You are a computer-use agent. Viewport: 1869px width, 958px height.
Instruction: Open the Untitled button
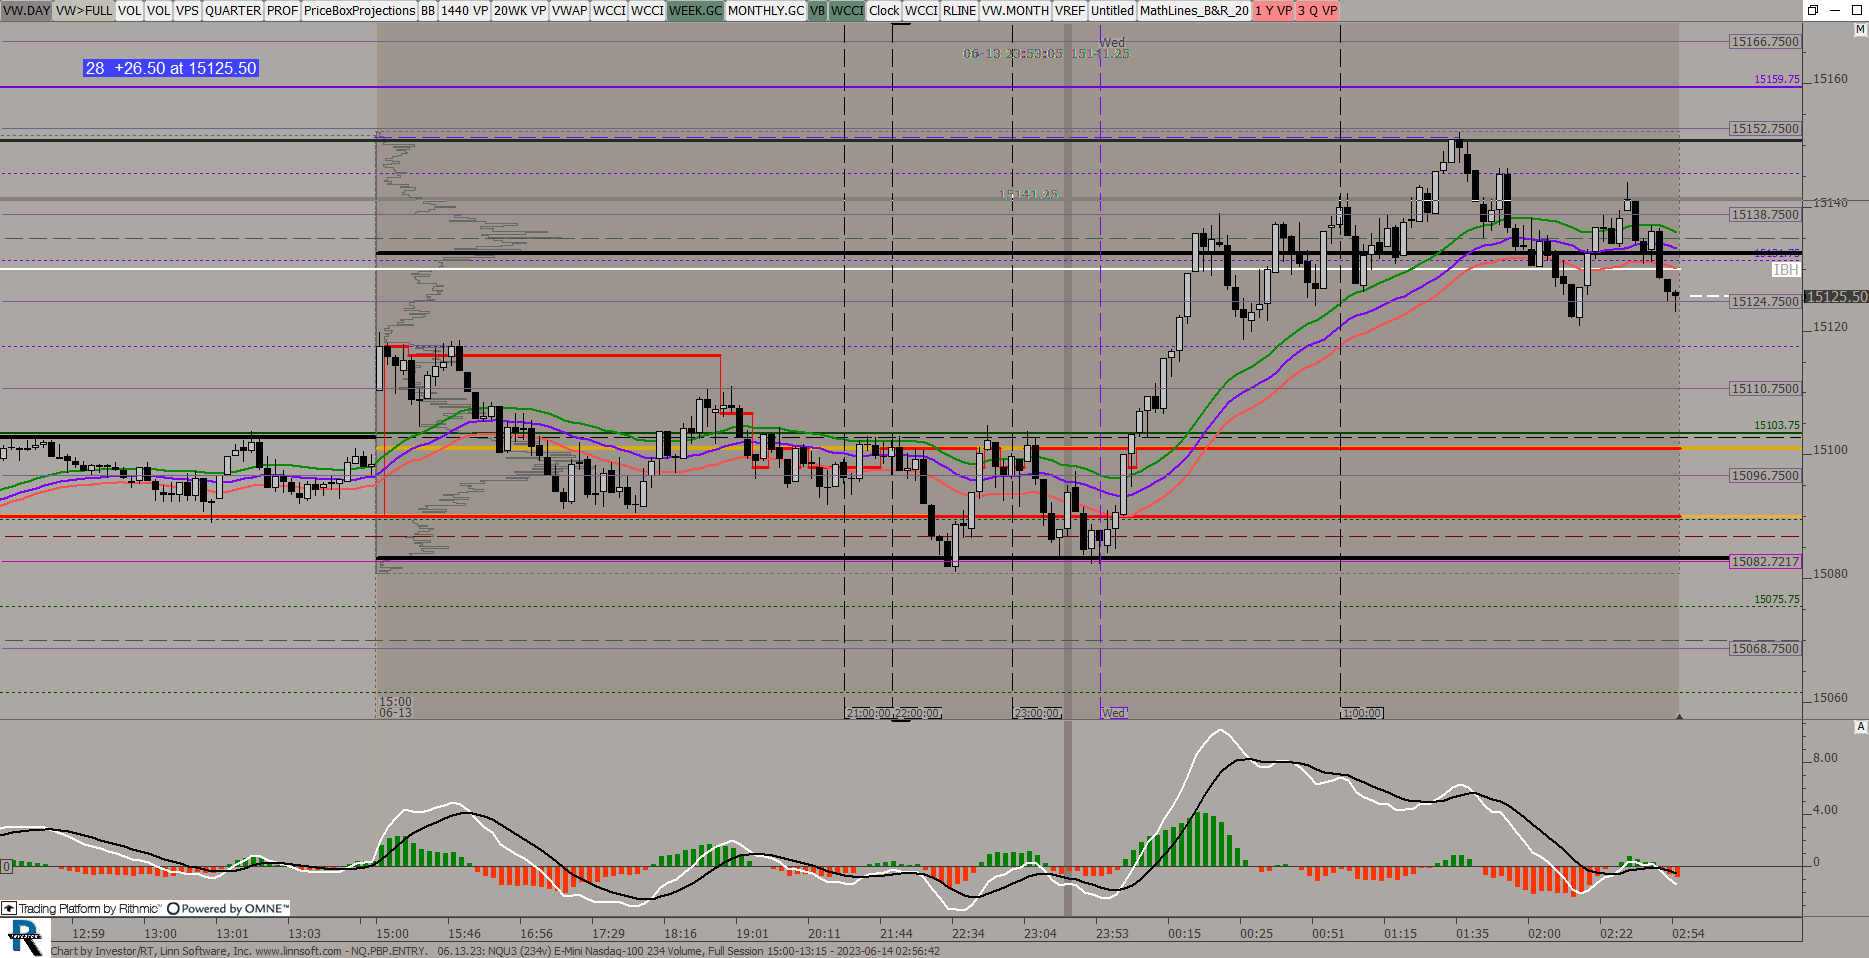(x=1112, y=10)
